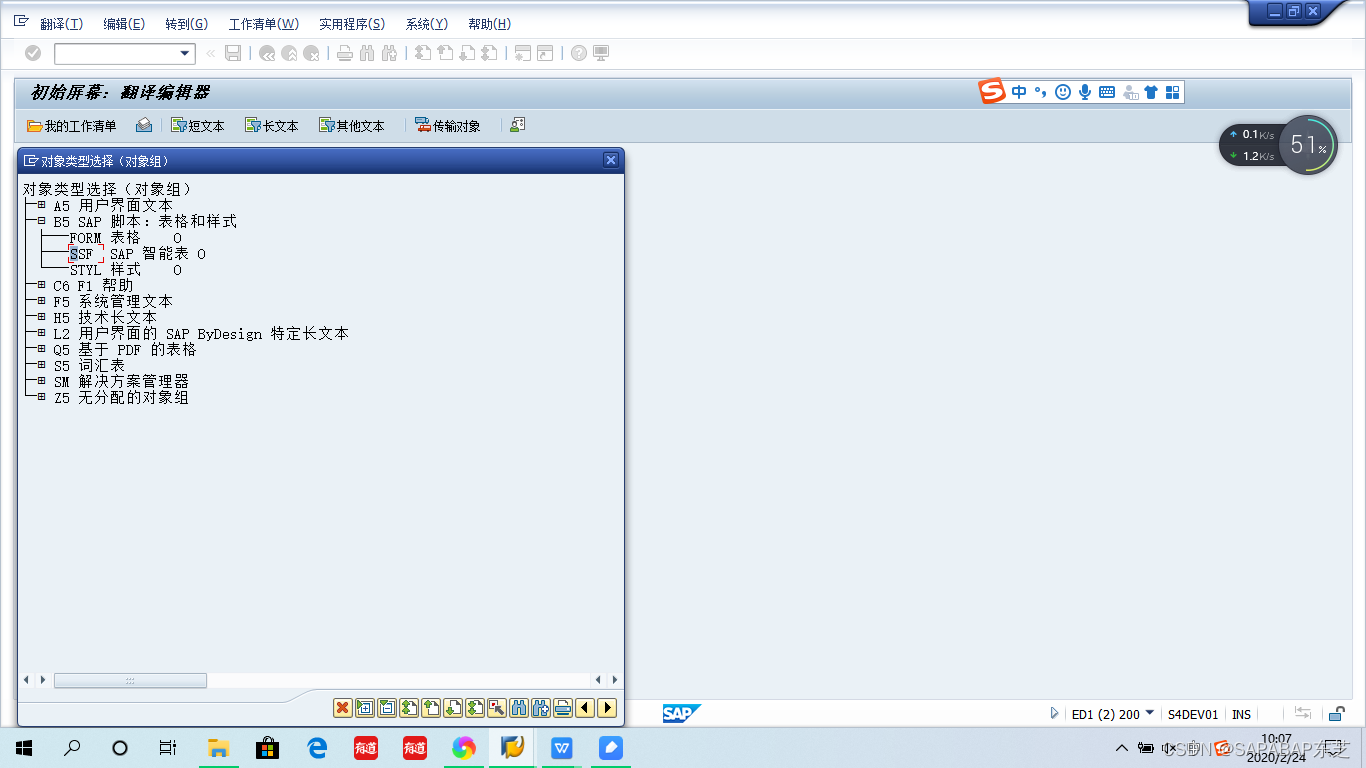Collapse the B5 SAP 脚本 tree node
Image resolution: width=1366 pixels, height=768 pixels.
[x=41, y=221]
